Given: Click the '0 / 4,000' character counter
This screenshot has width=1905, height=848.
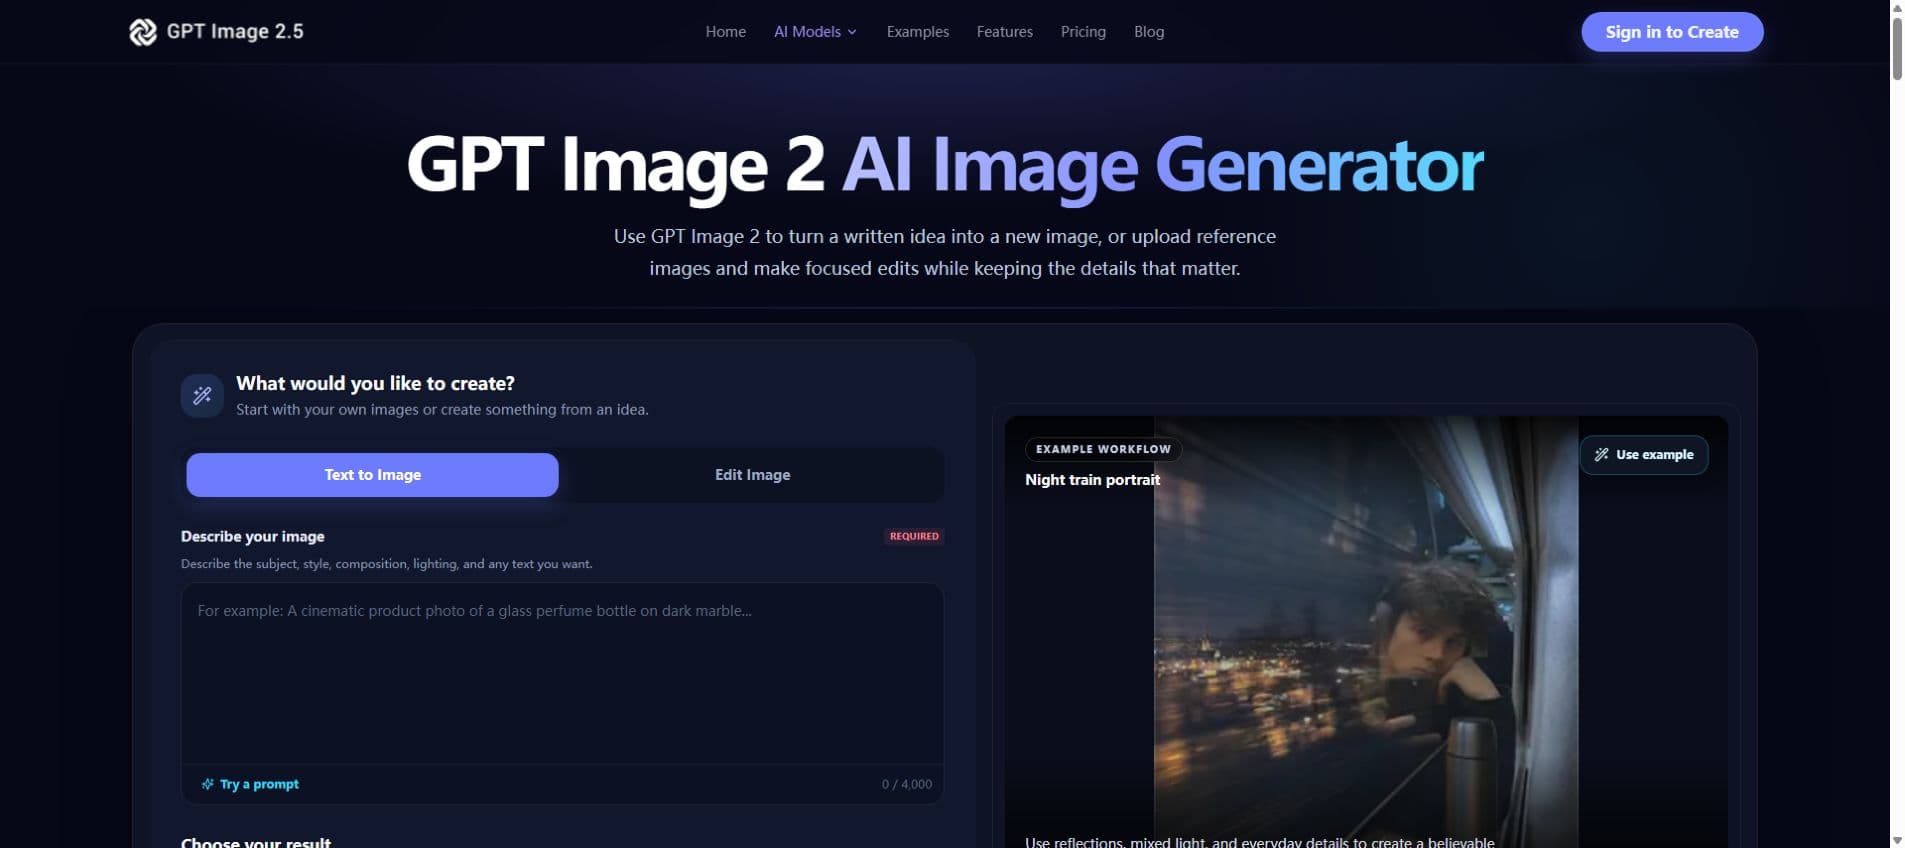Looking at the screenshot, I should point(906,784).
